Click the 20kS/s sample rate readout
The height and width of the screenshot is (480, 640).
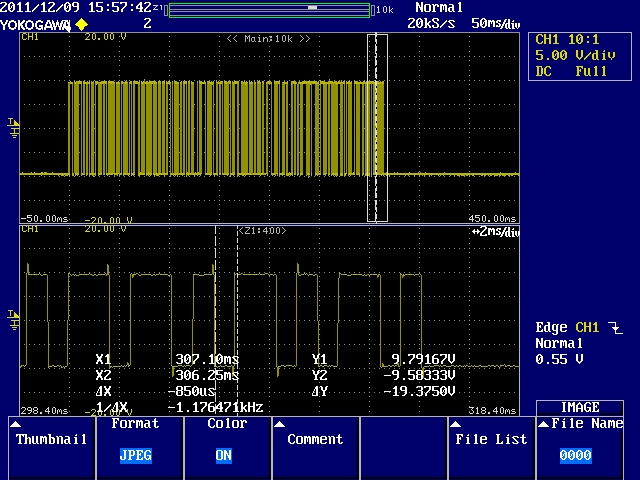coord(431,23)
